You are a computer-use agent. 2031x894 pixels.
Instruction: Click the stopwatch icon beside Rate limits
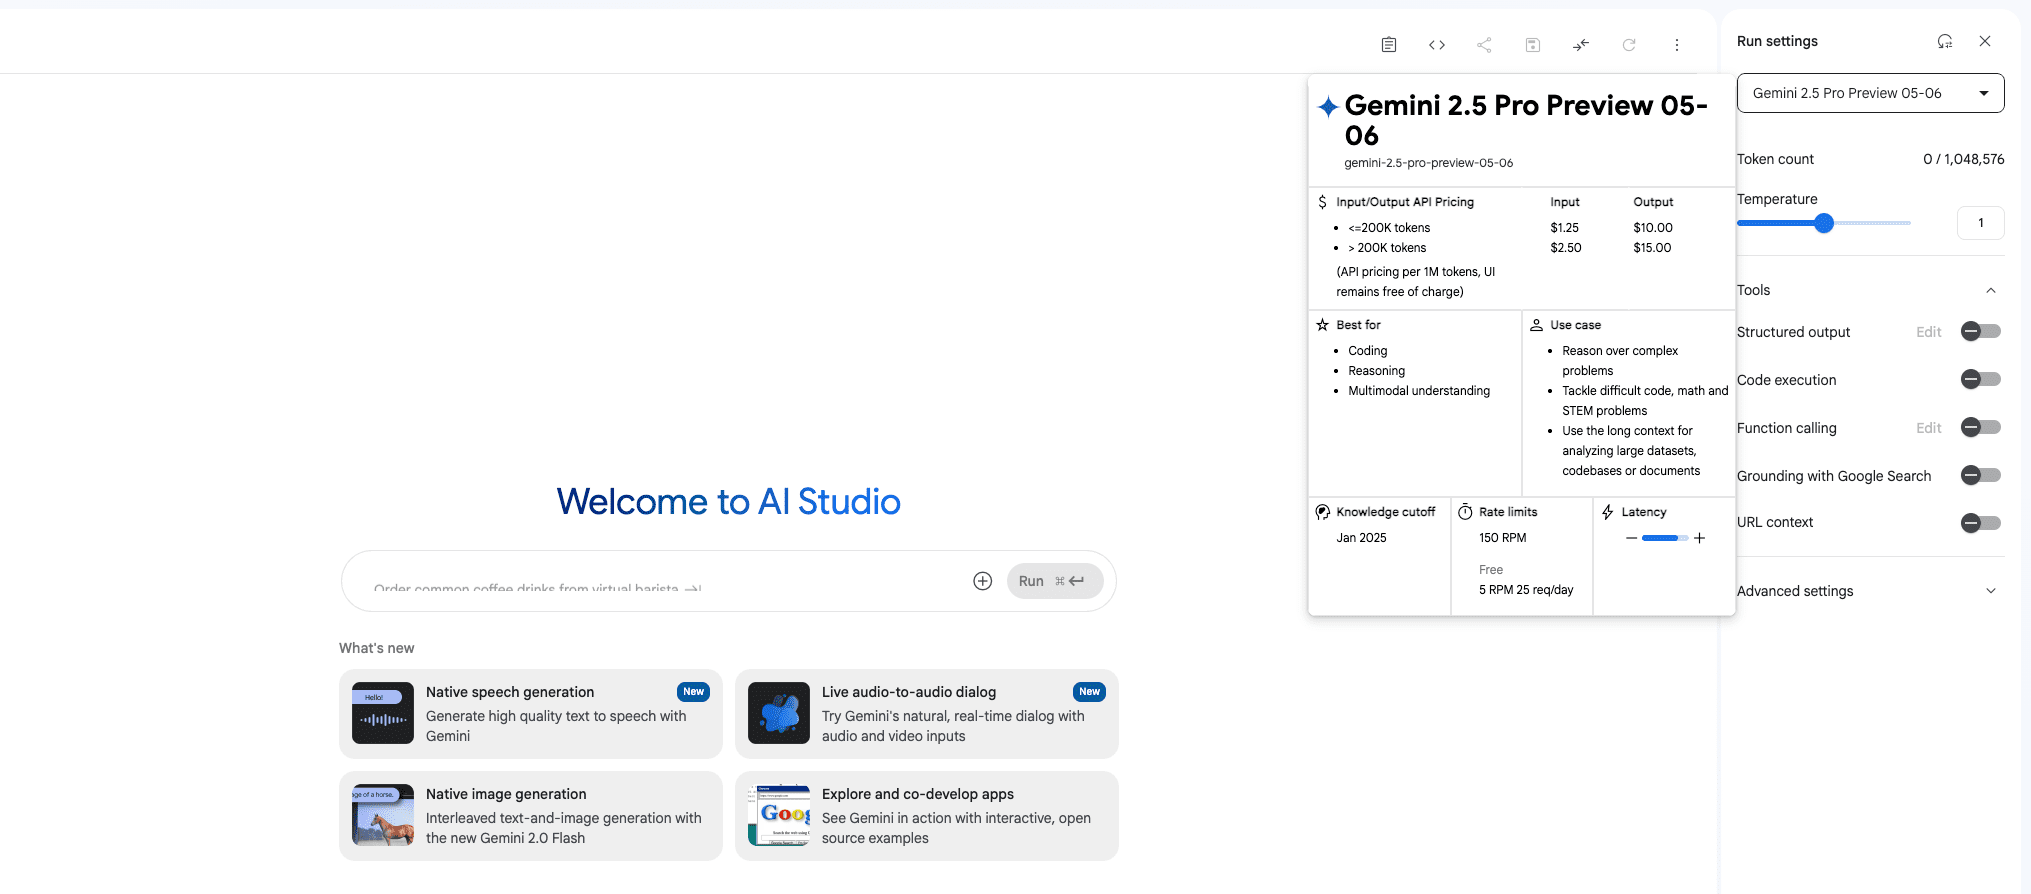point(1465,512)
